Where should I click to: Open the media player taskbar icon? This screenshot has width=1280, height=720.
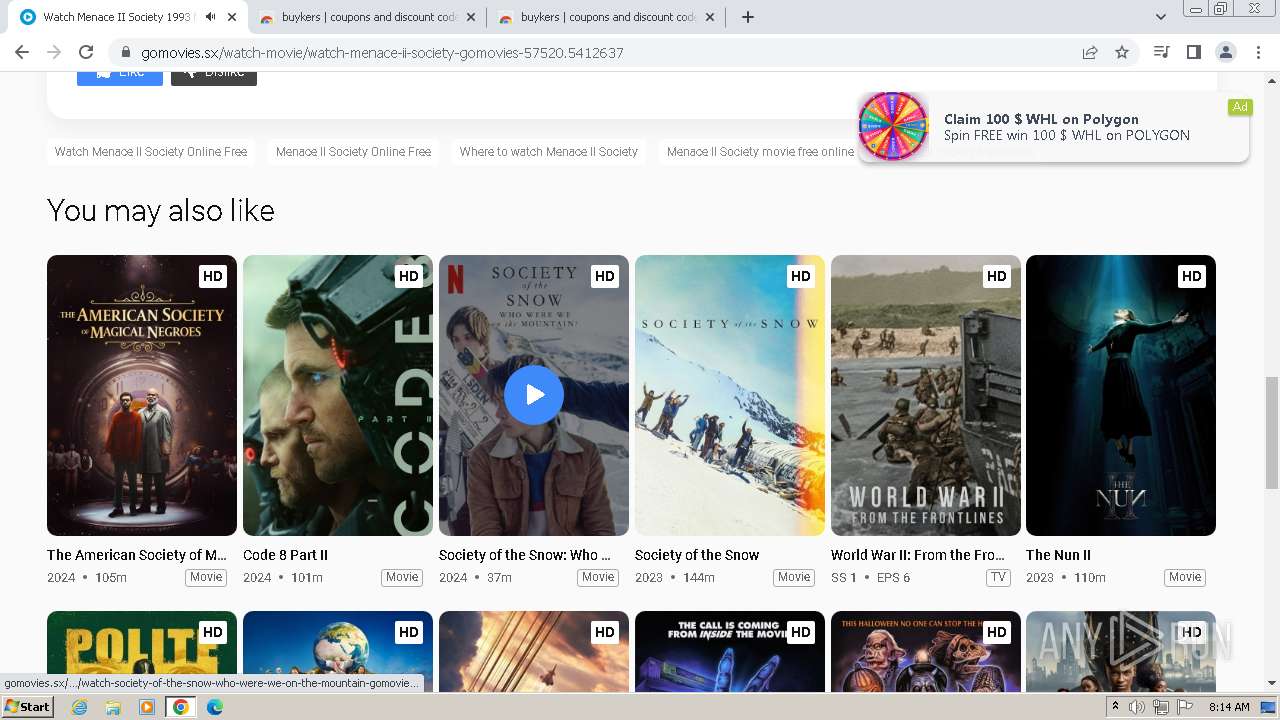pyautogui.click(x=147, y=707)
